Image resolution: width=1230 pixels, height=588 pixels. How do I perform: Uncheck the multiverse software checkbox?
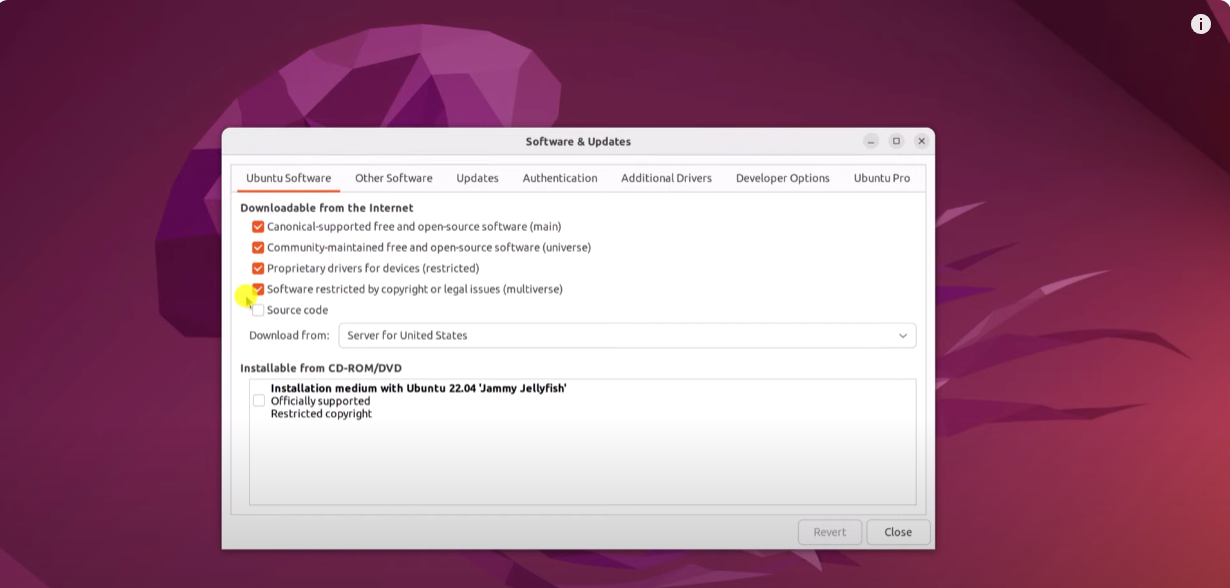(259, 289)
